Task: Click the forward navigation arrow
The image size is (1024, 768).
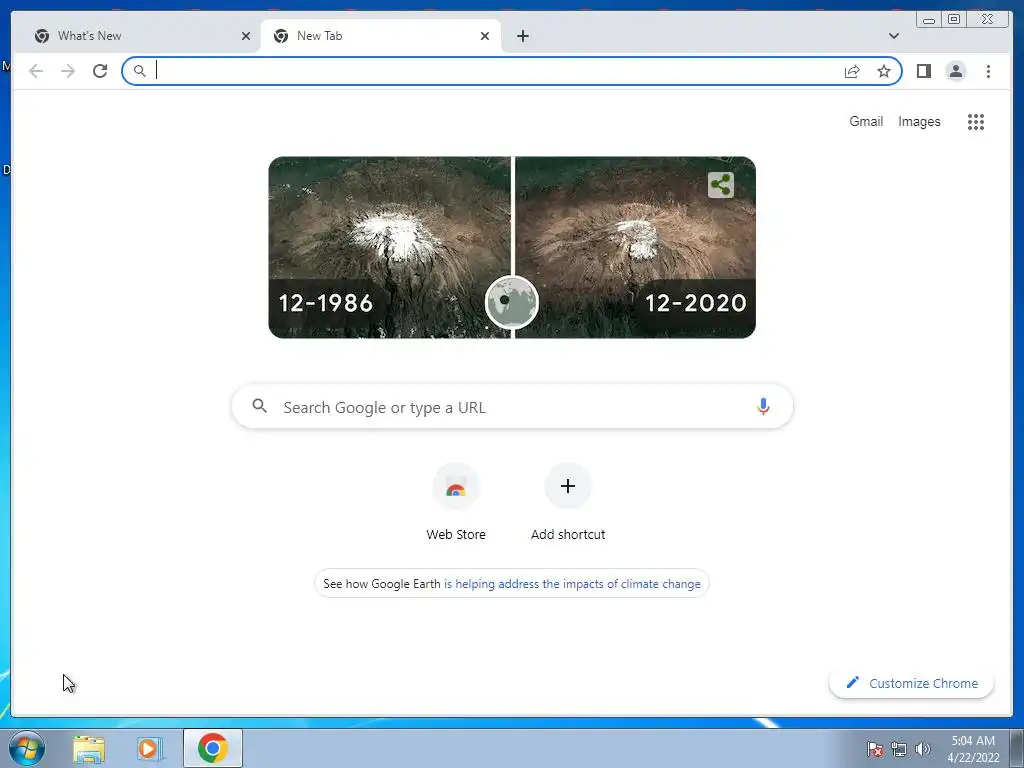Action: (x=68, y=71)
